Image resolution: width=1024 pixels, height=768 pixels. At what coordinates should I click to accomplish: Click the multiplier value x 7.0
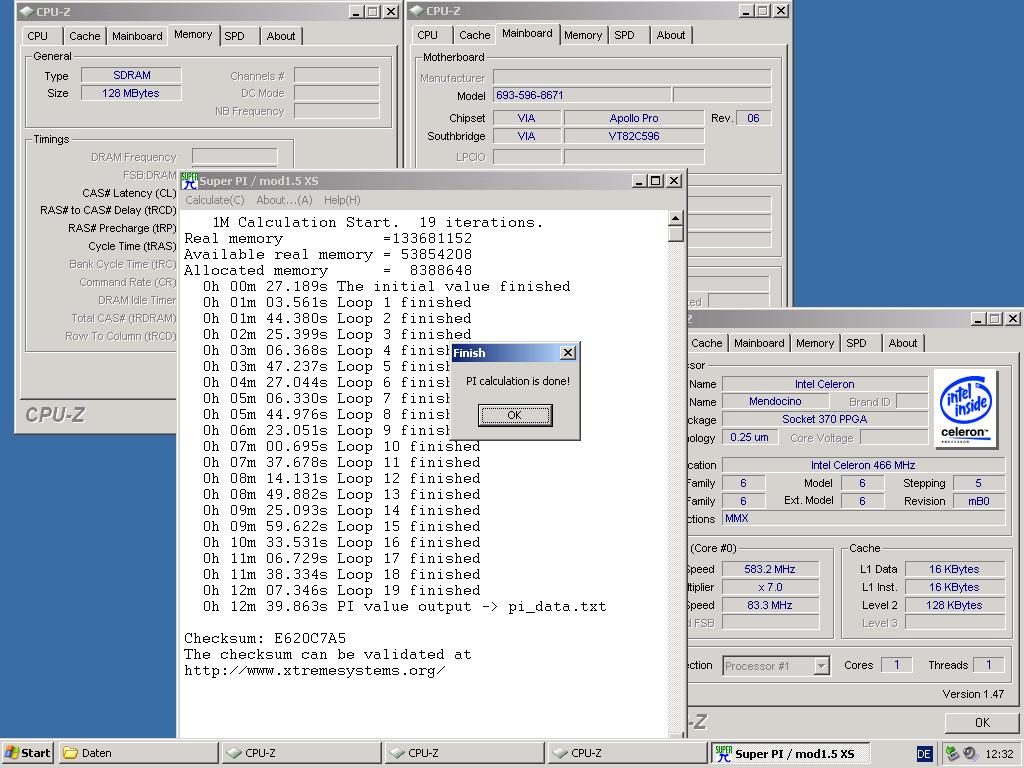(770, 587)
